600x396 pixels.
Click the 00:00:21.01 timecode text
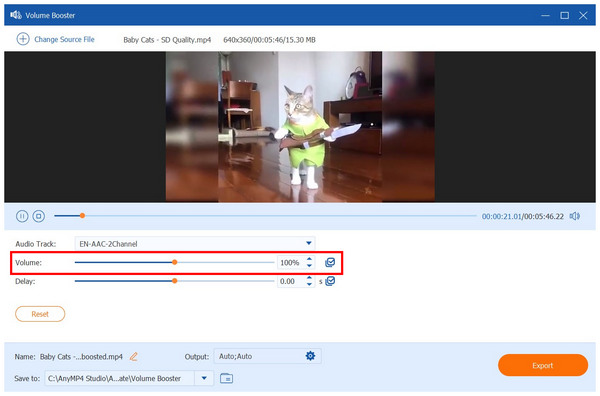pos(501,217)
